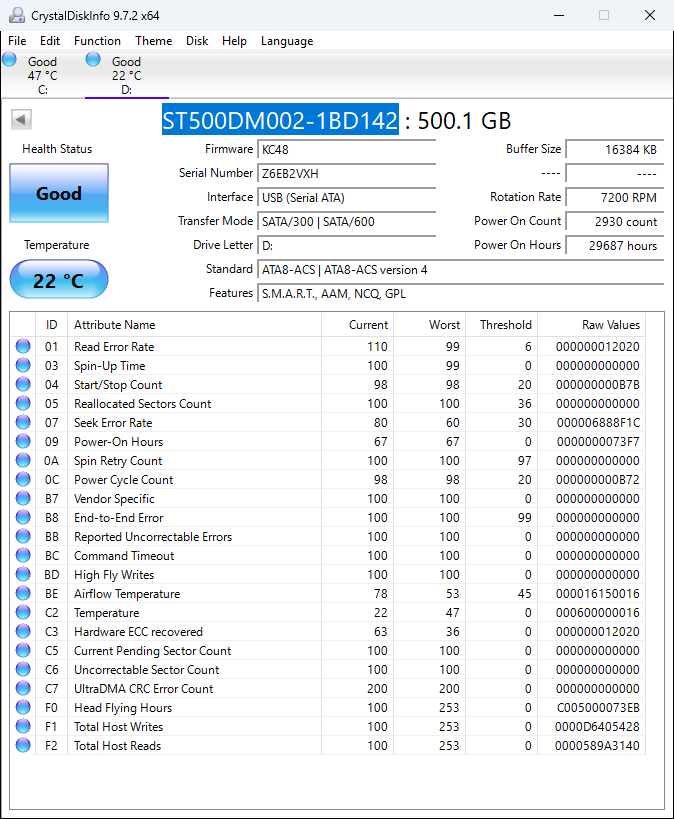Click status orb beside Start/Stop Count
This screenshot has width=674, height=819.
[x=23, y=384]
